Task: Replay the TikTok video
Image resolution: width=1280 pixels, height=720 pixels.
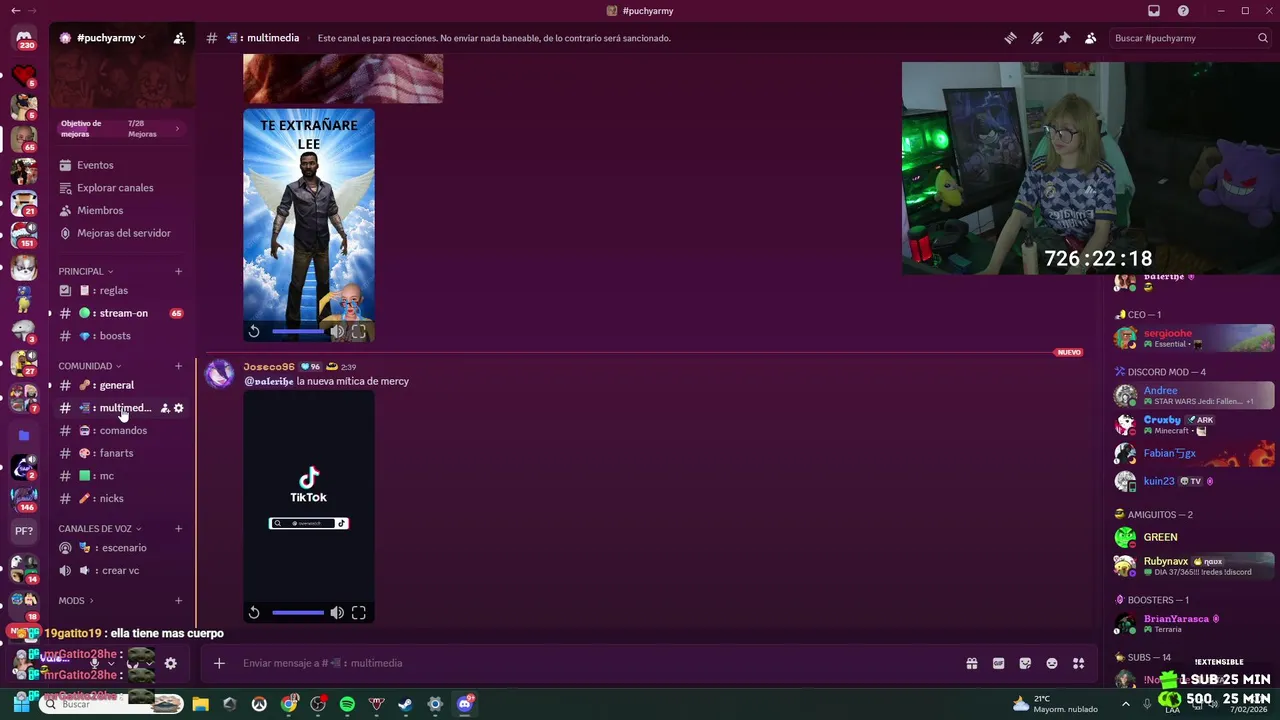Action: pos(254,612)
